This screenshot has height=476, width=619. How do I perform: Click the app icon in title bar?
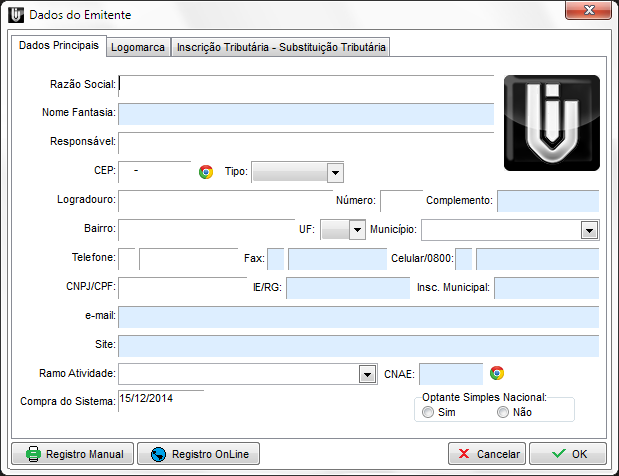click(16, 15)
